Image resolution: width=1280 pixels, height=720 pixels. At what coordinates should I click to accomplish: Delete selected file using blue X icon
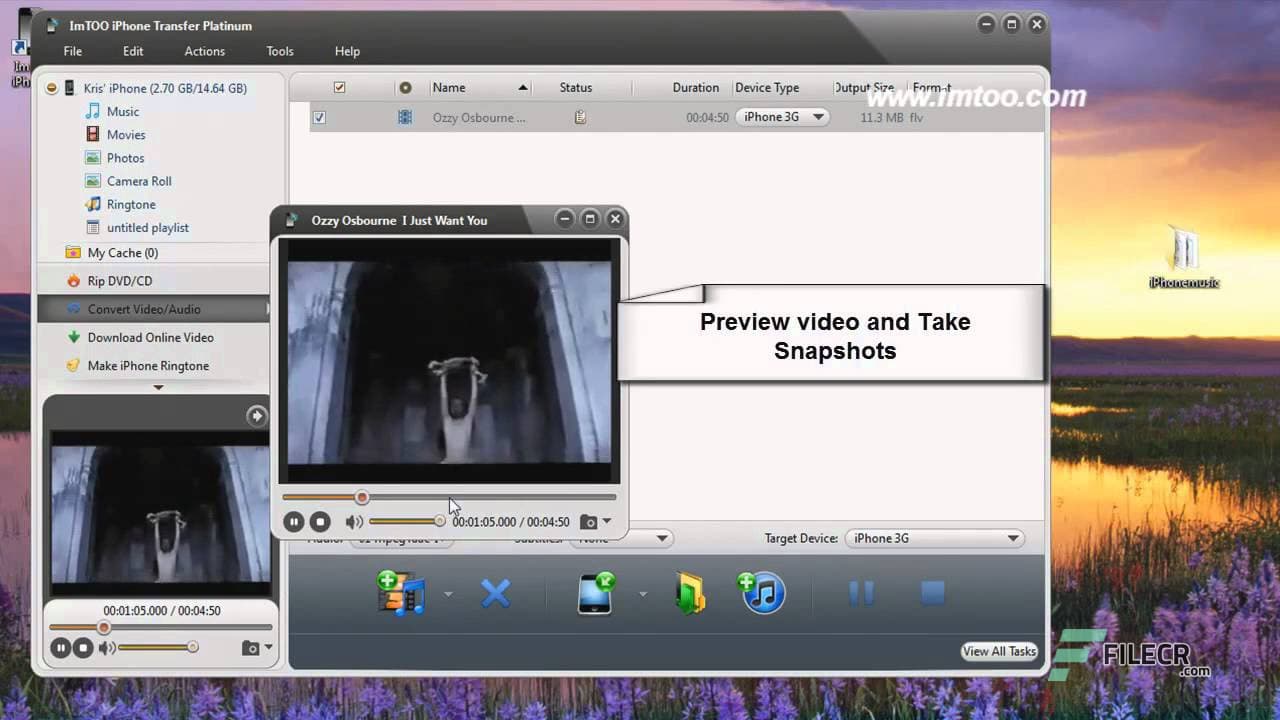coord(496,592)
